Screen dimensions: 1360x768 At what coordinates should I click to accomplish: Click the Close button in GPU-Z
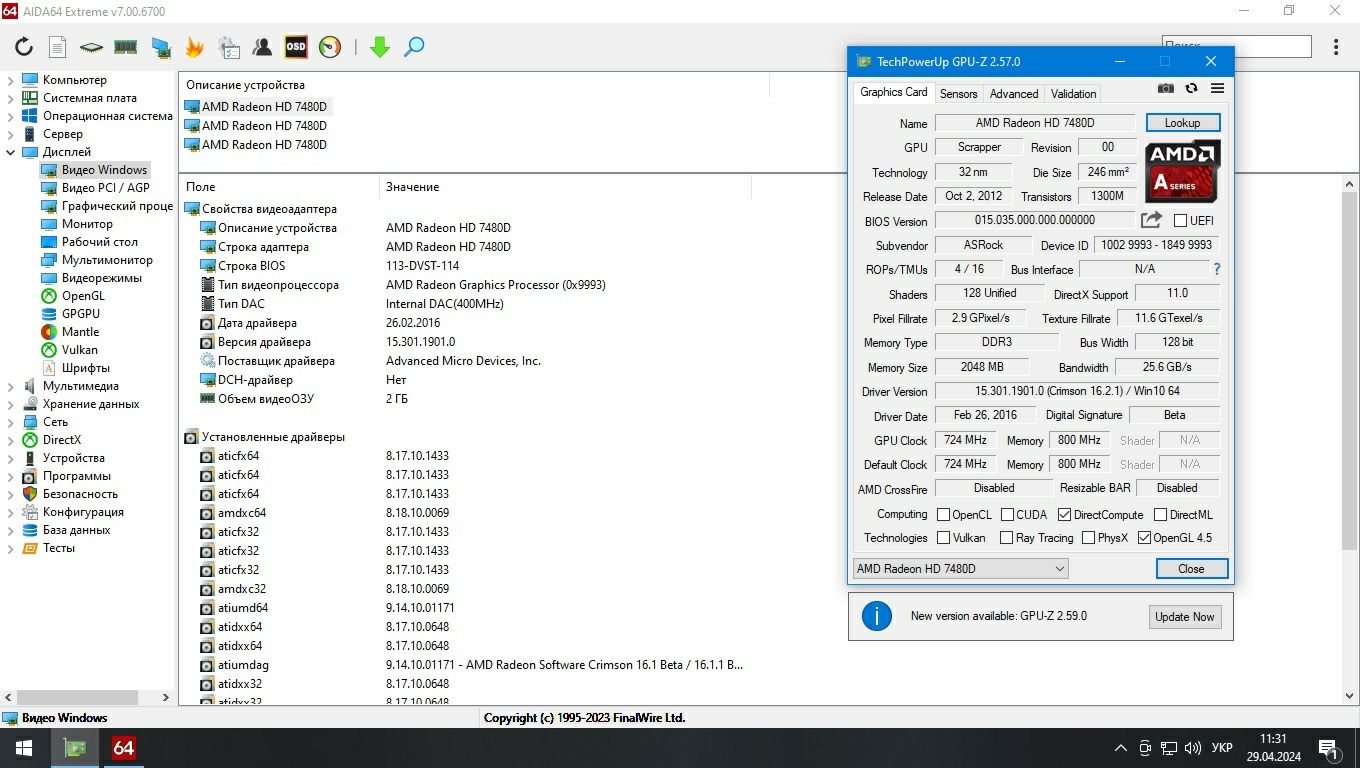pos(1191,568)
